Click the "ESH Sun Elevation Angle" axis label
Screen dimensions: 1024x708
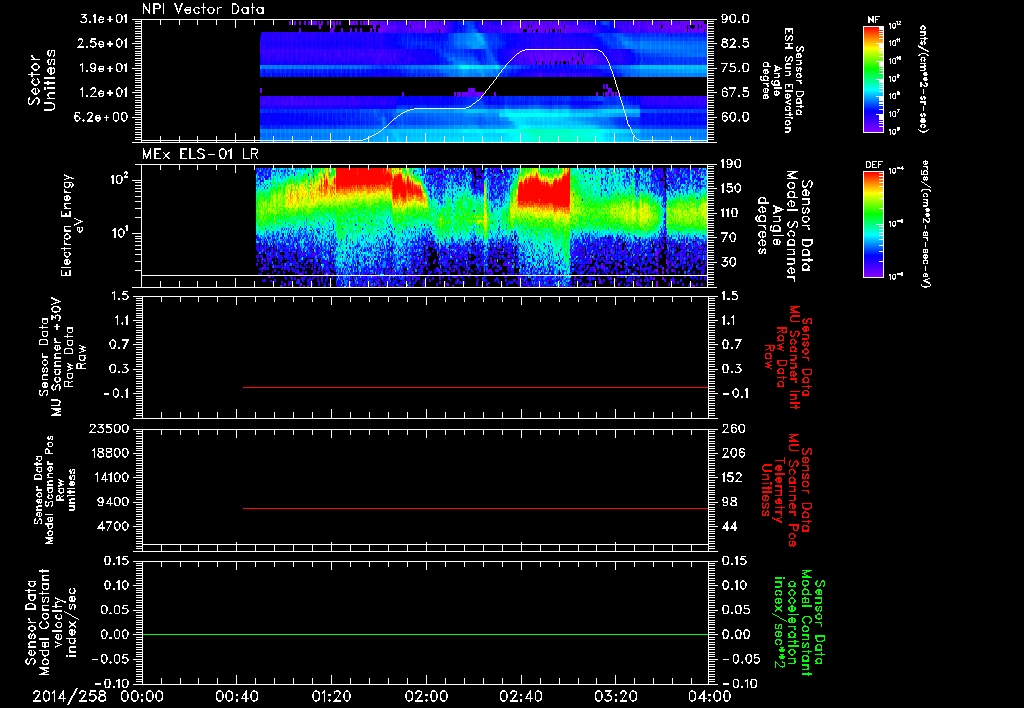pos(781,80)
